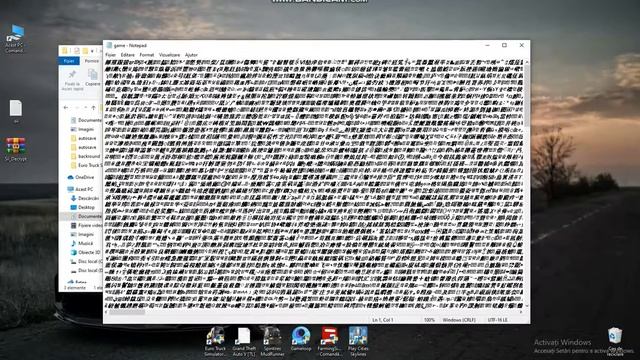Open Desktop in Explorer sidebar

click(83, 207)
